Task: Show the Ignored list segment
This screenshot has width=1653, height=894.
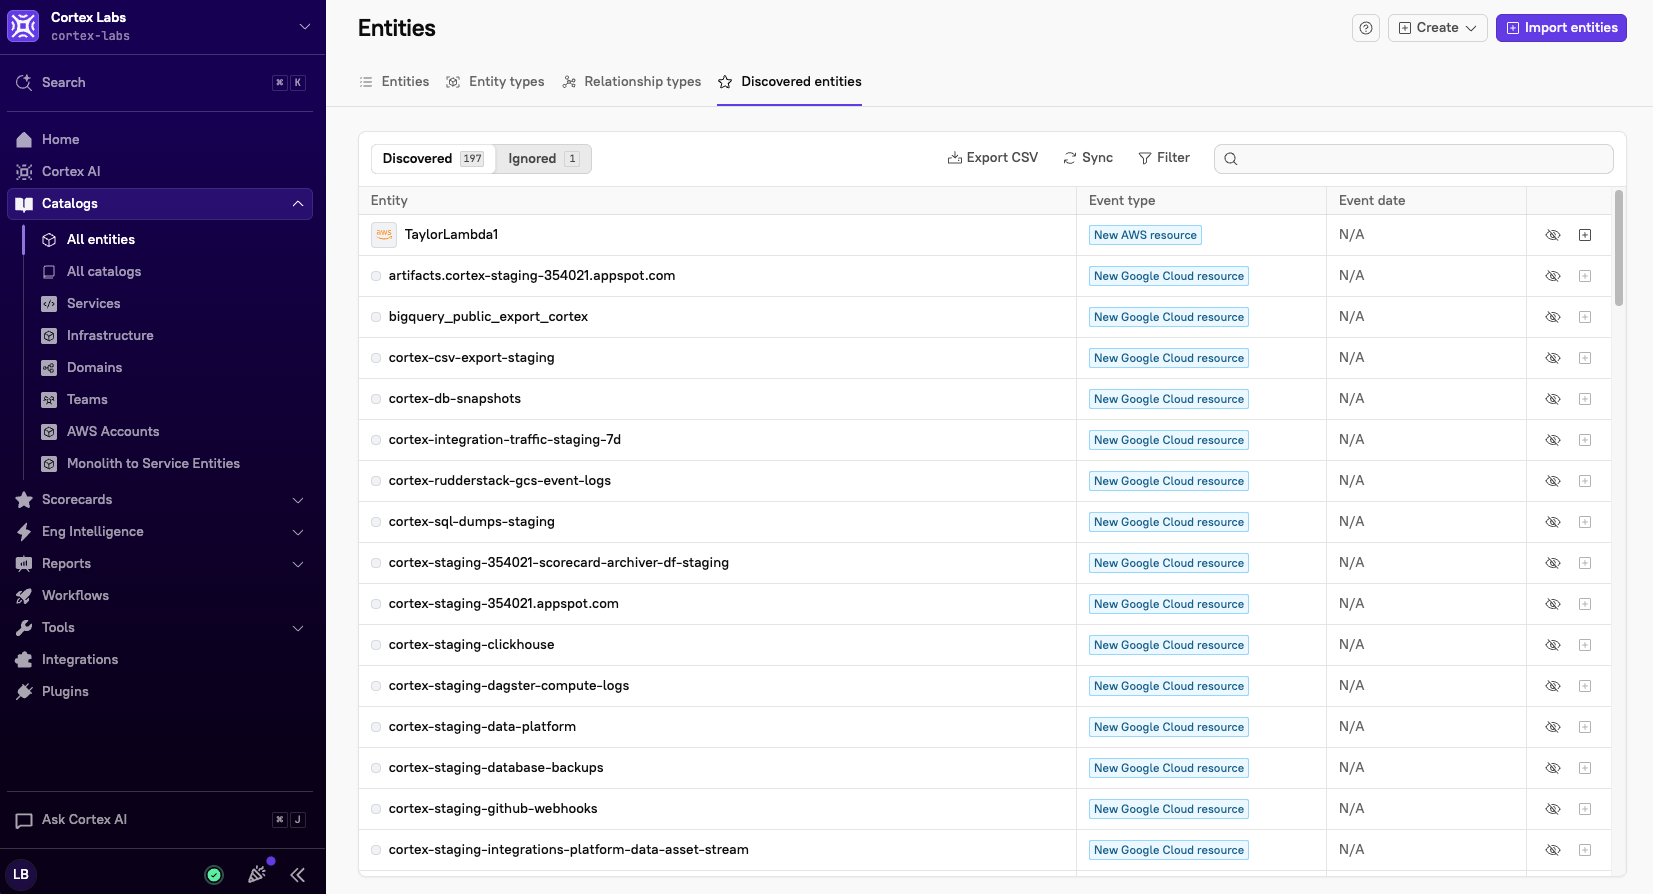Action: (543, 159)
